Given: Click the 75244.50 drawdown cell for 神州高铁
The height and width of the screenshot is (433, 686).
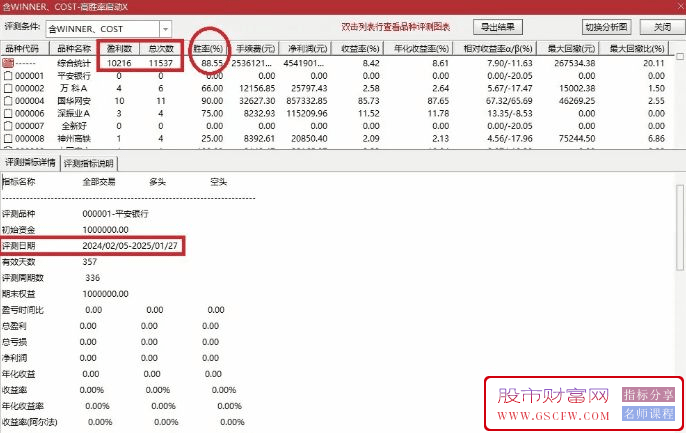Looking at the screenshot, I should tap(577, 139).
